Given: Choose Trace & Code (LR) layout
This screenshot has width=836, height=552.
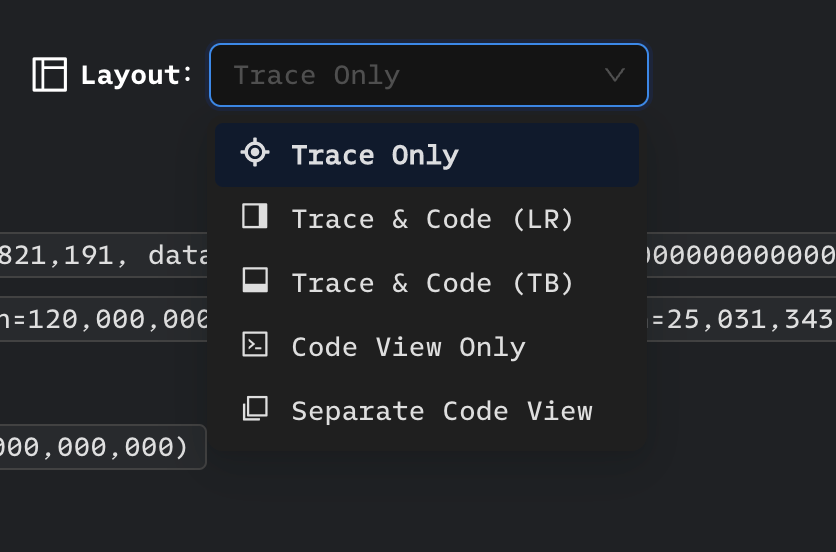Looking at the screenshot, I should 432,219.
